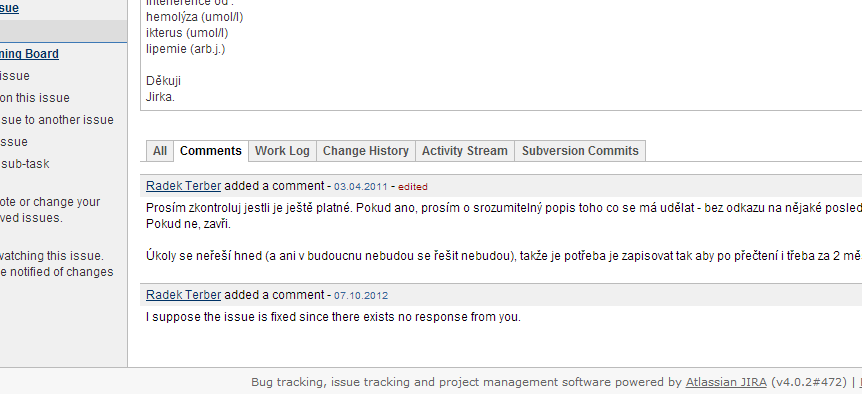The height and width of the screenshot is (394, 862).
Task: Select the Comments tab
Action: (211, 151)
